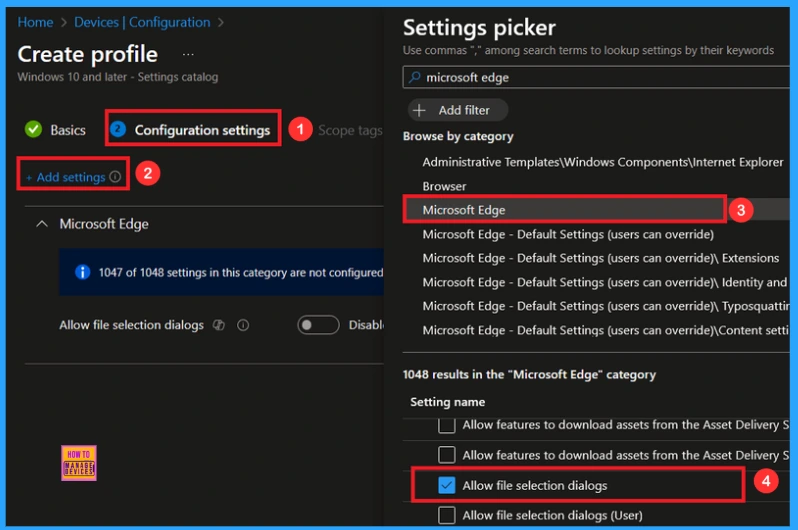Viewport: 798px width, 530px height.
Task: Click the microsoft edge search field
Action: tap(596, 77)
